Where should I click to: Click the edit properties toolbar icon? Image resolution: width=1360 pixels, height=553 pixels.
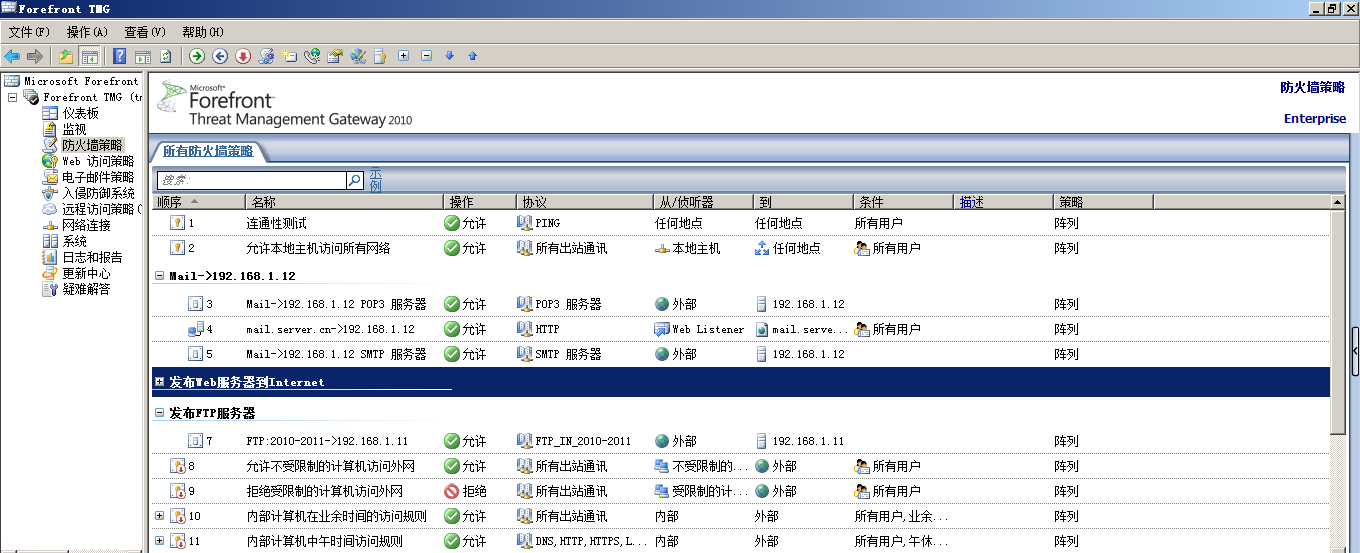click(x=335, y=56)
